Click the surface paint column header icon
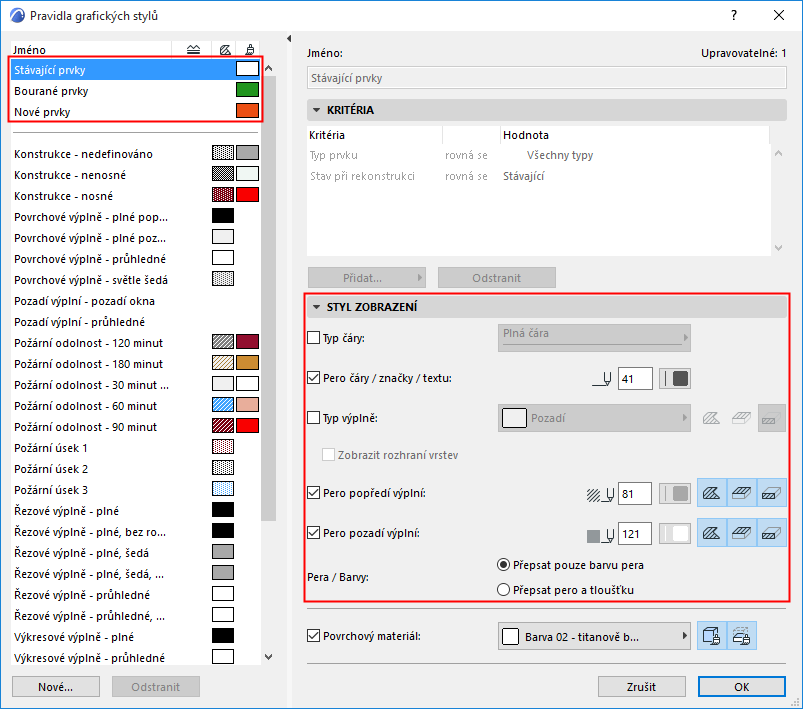 249,50
